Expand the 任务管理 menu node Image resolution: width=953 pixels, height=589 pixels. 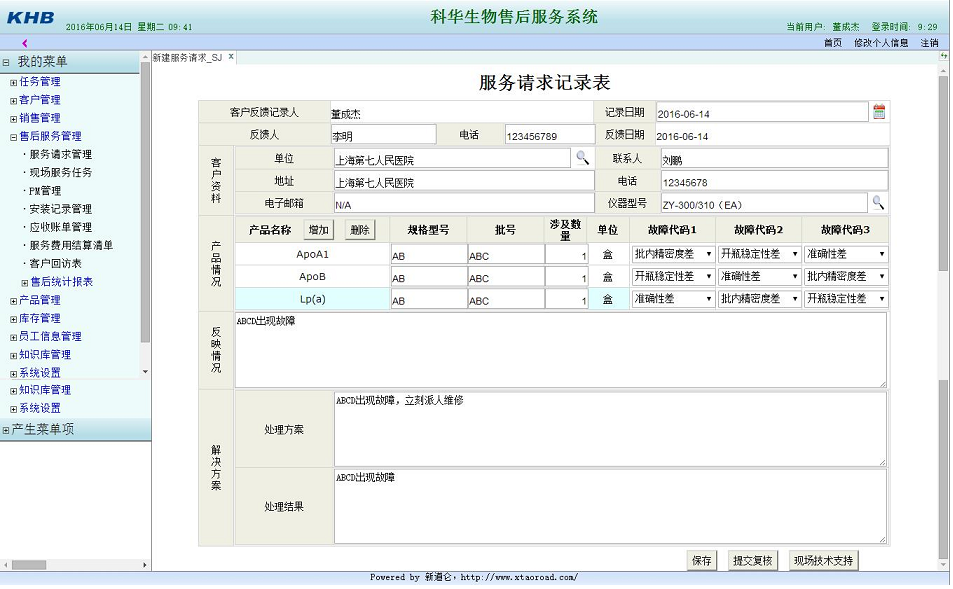click(x=13, y=82)
